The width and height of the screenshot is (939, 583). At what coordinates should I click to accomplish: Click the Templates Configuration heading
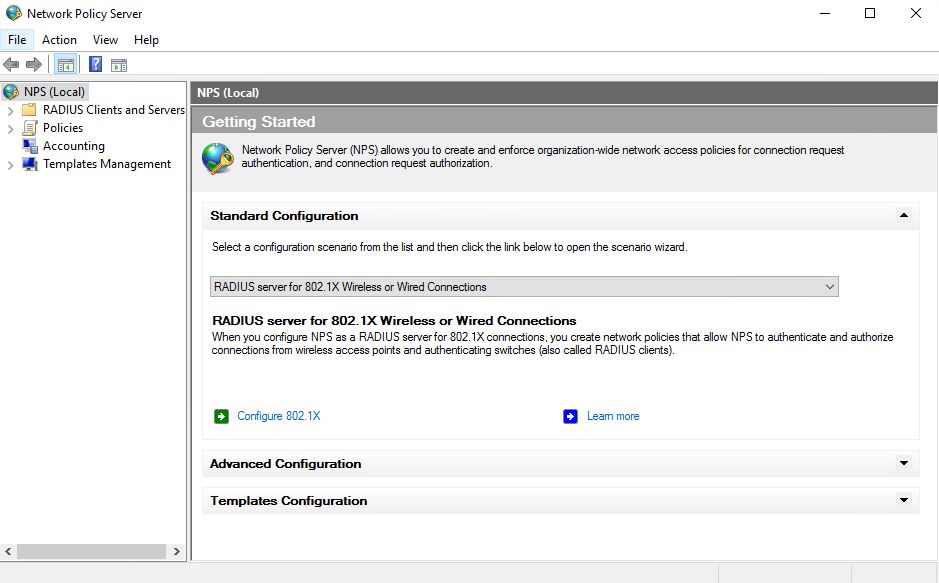[289, 501]
